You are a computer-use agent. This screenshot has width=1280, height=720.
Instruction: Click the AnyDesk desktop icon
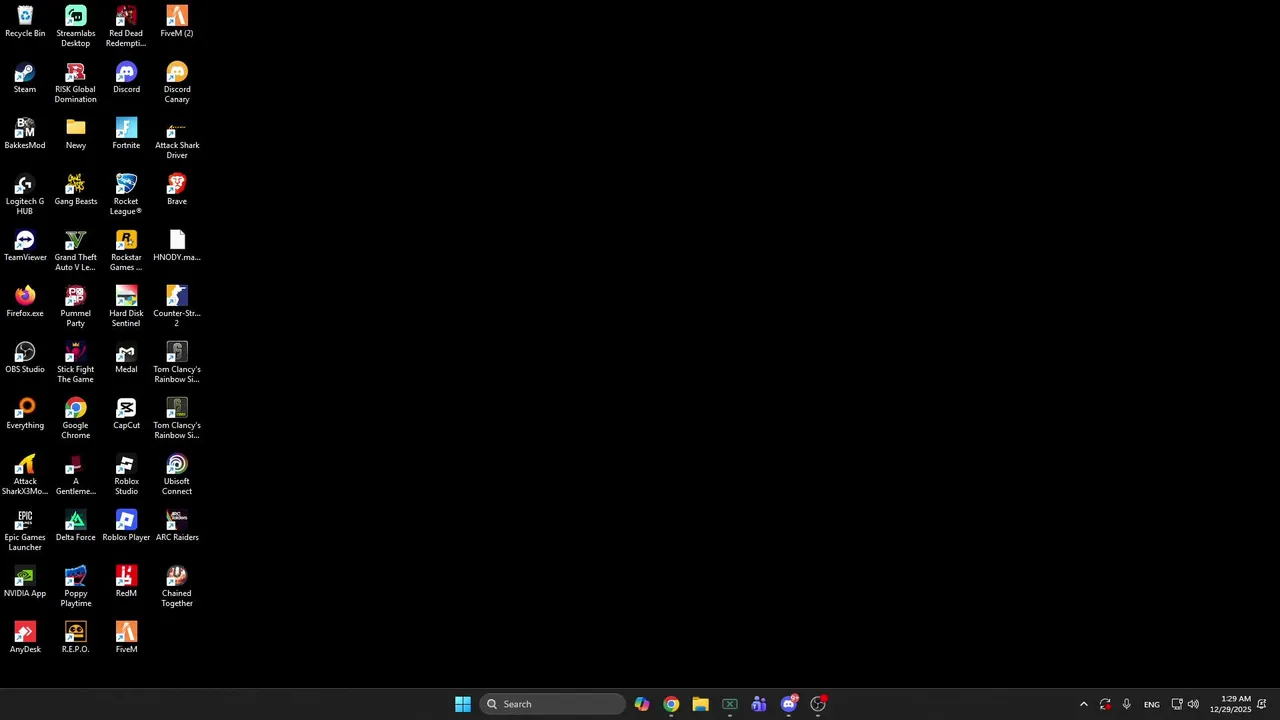pos(25,638)
